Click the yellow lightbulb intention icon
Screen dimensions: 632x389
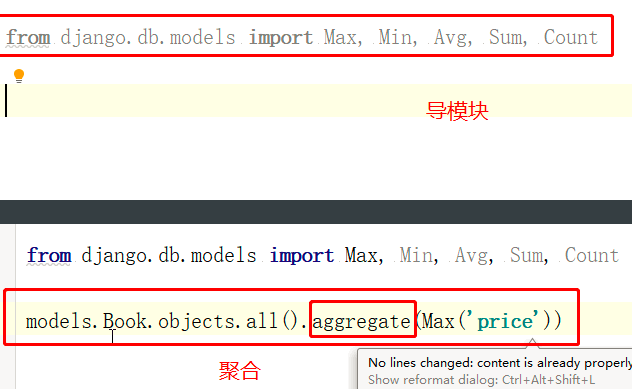click(19, 76)
